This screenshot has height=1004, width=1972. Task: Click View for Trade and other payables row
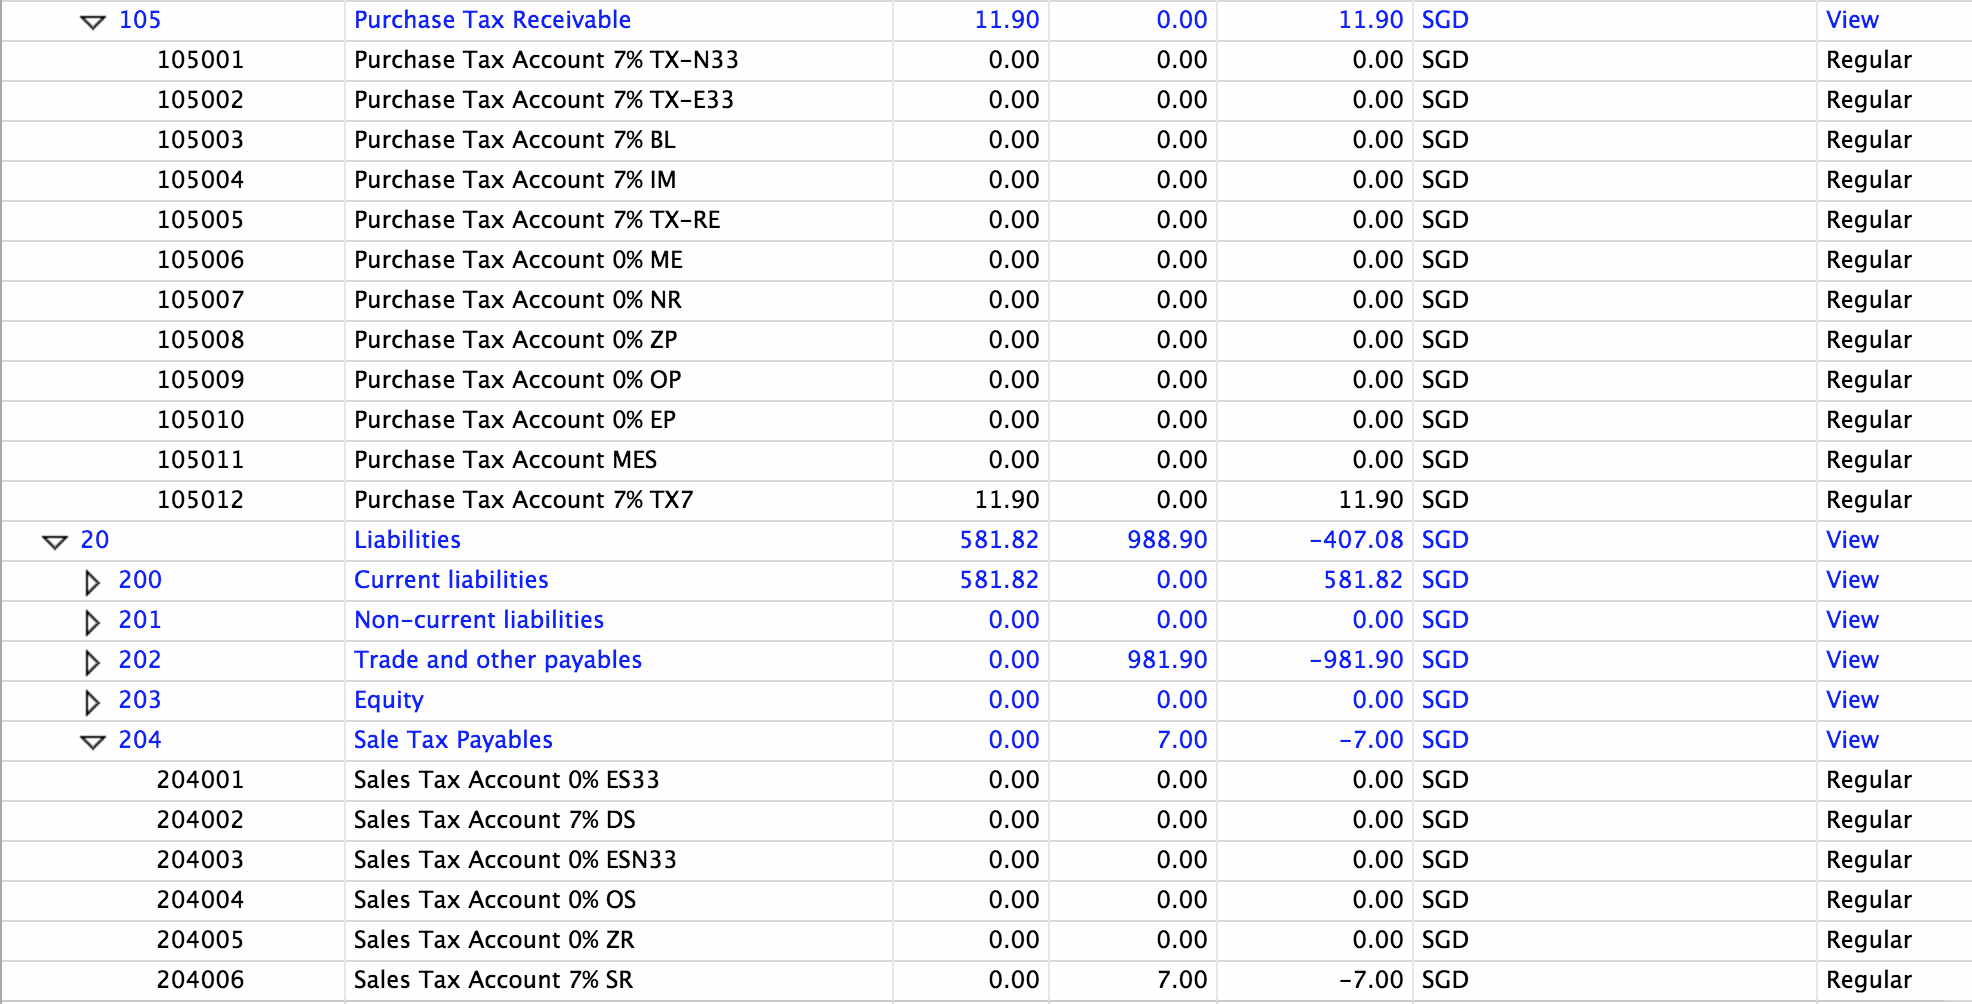pyautogui.click(x=1852, y=660)
